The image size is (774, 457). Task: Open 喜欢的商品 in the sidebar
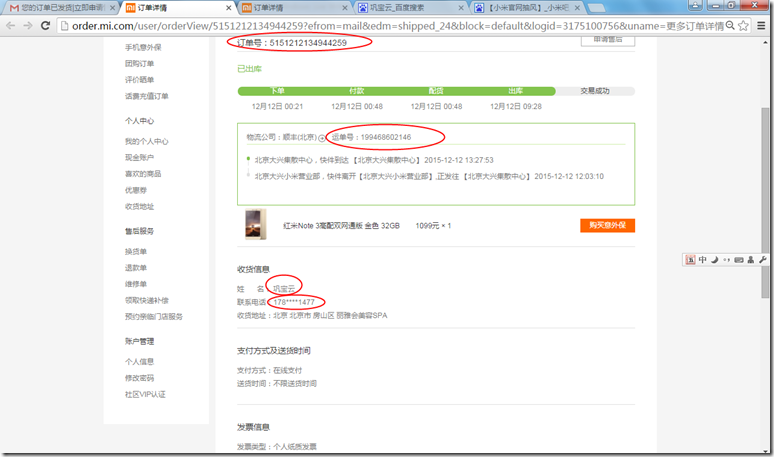[143, 174]
